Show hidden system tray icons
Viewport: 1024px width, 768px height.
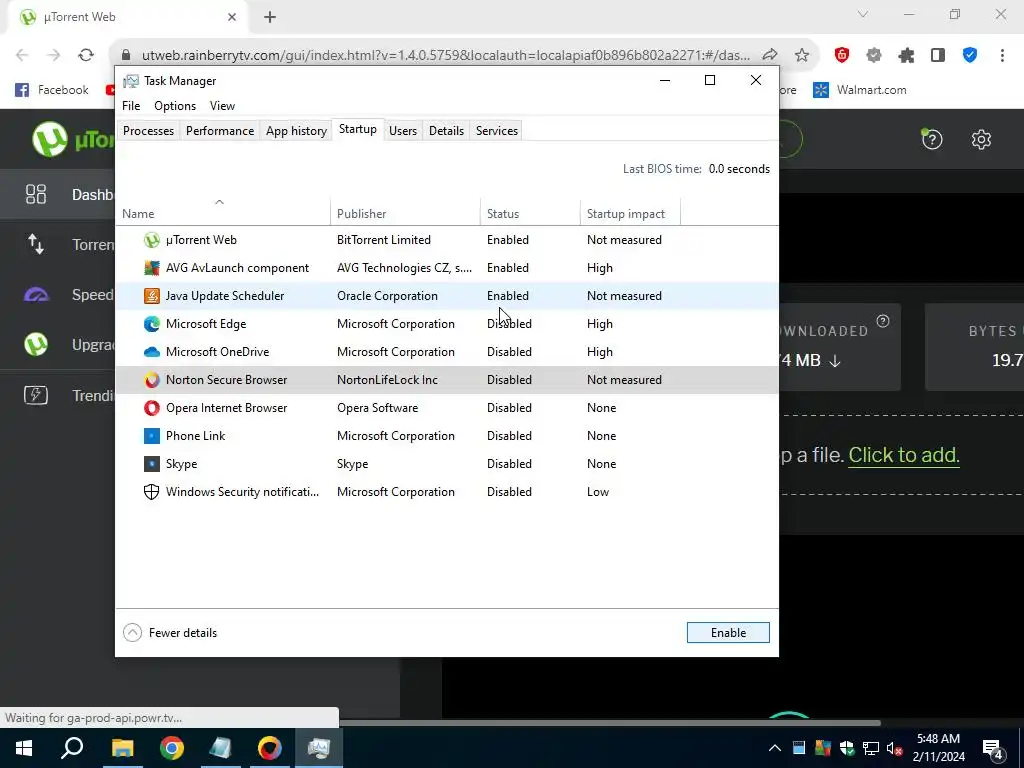pos(775,748)
